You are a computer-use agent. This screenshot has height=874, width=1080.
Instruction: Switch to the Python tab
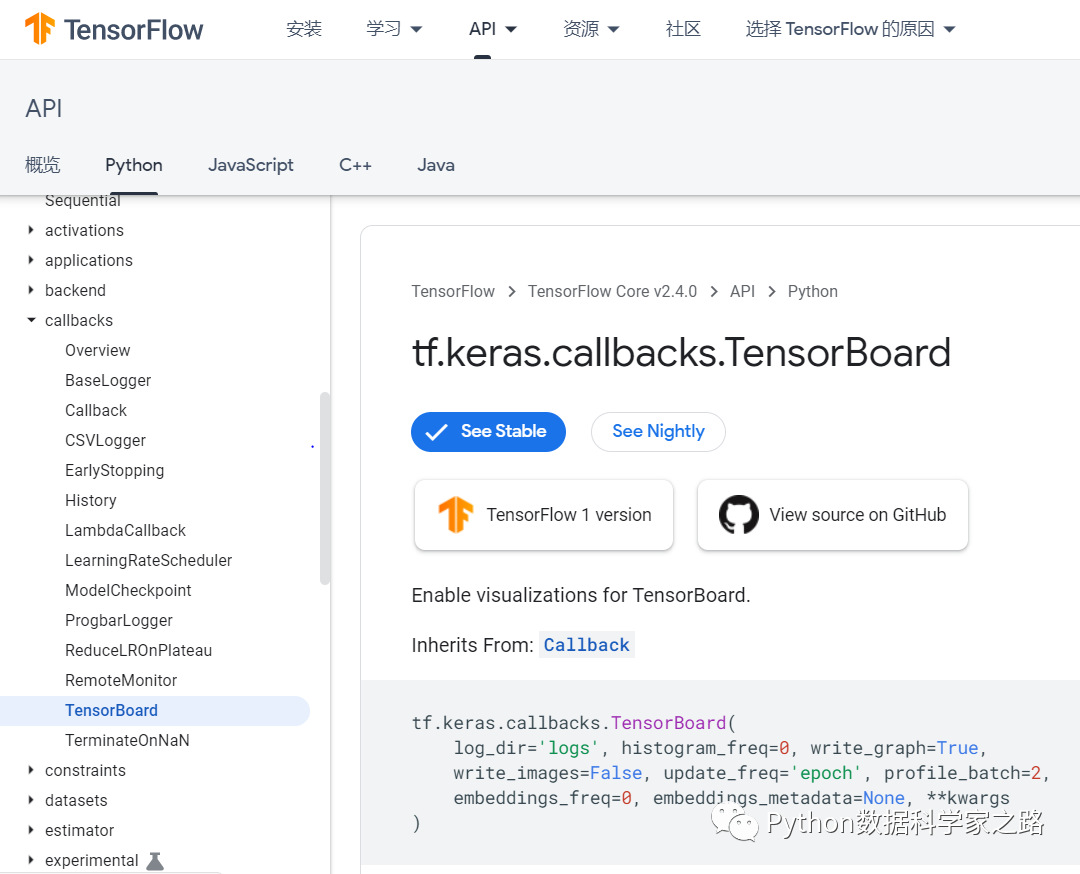(x=134, y=165)
